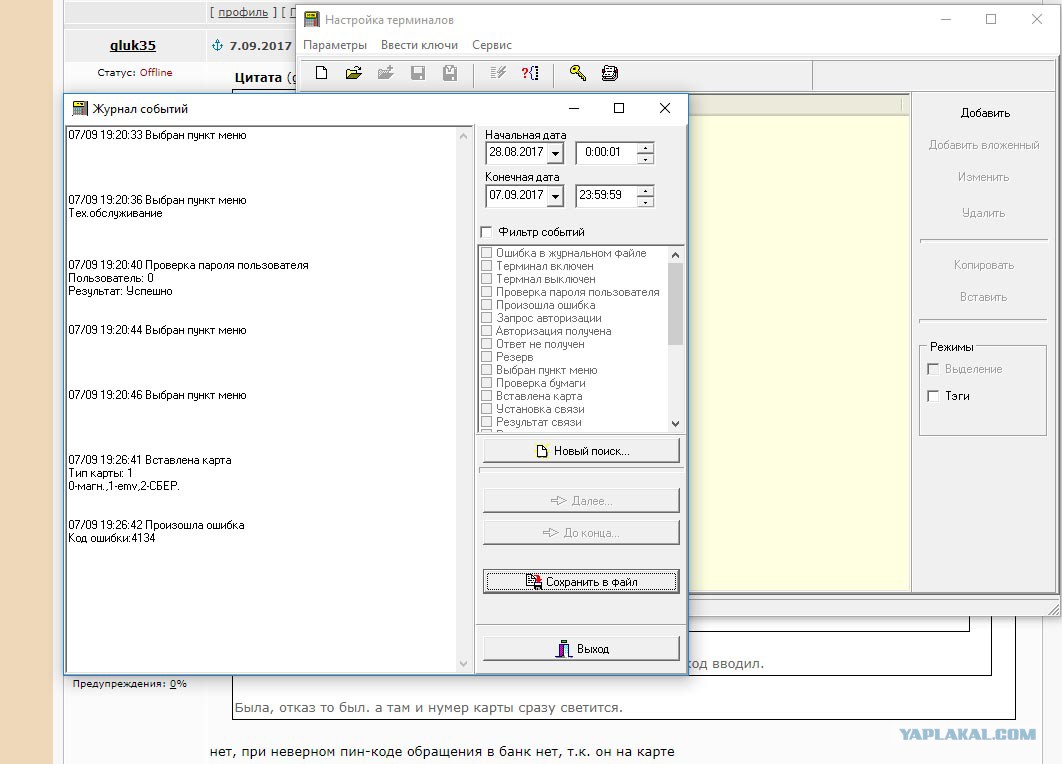
Task: Click the event log scroll-down arrow
Action: tap(464, 664)
